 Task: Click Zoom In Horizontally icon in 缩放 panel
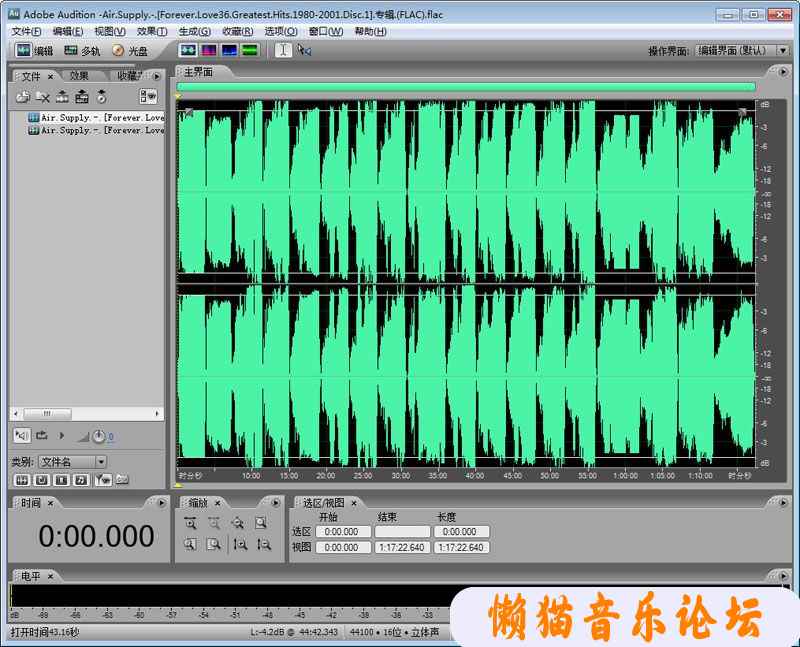(190, 523)
